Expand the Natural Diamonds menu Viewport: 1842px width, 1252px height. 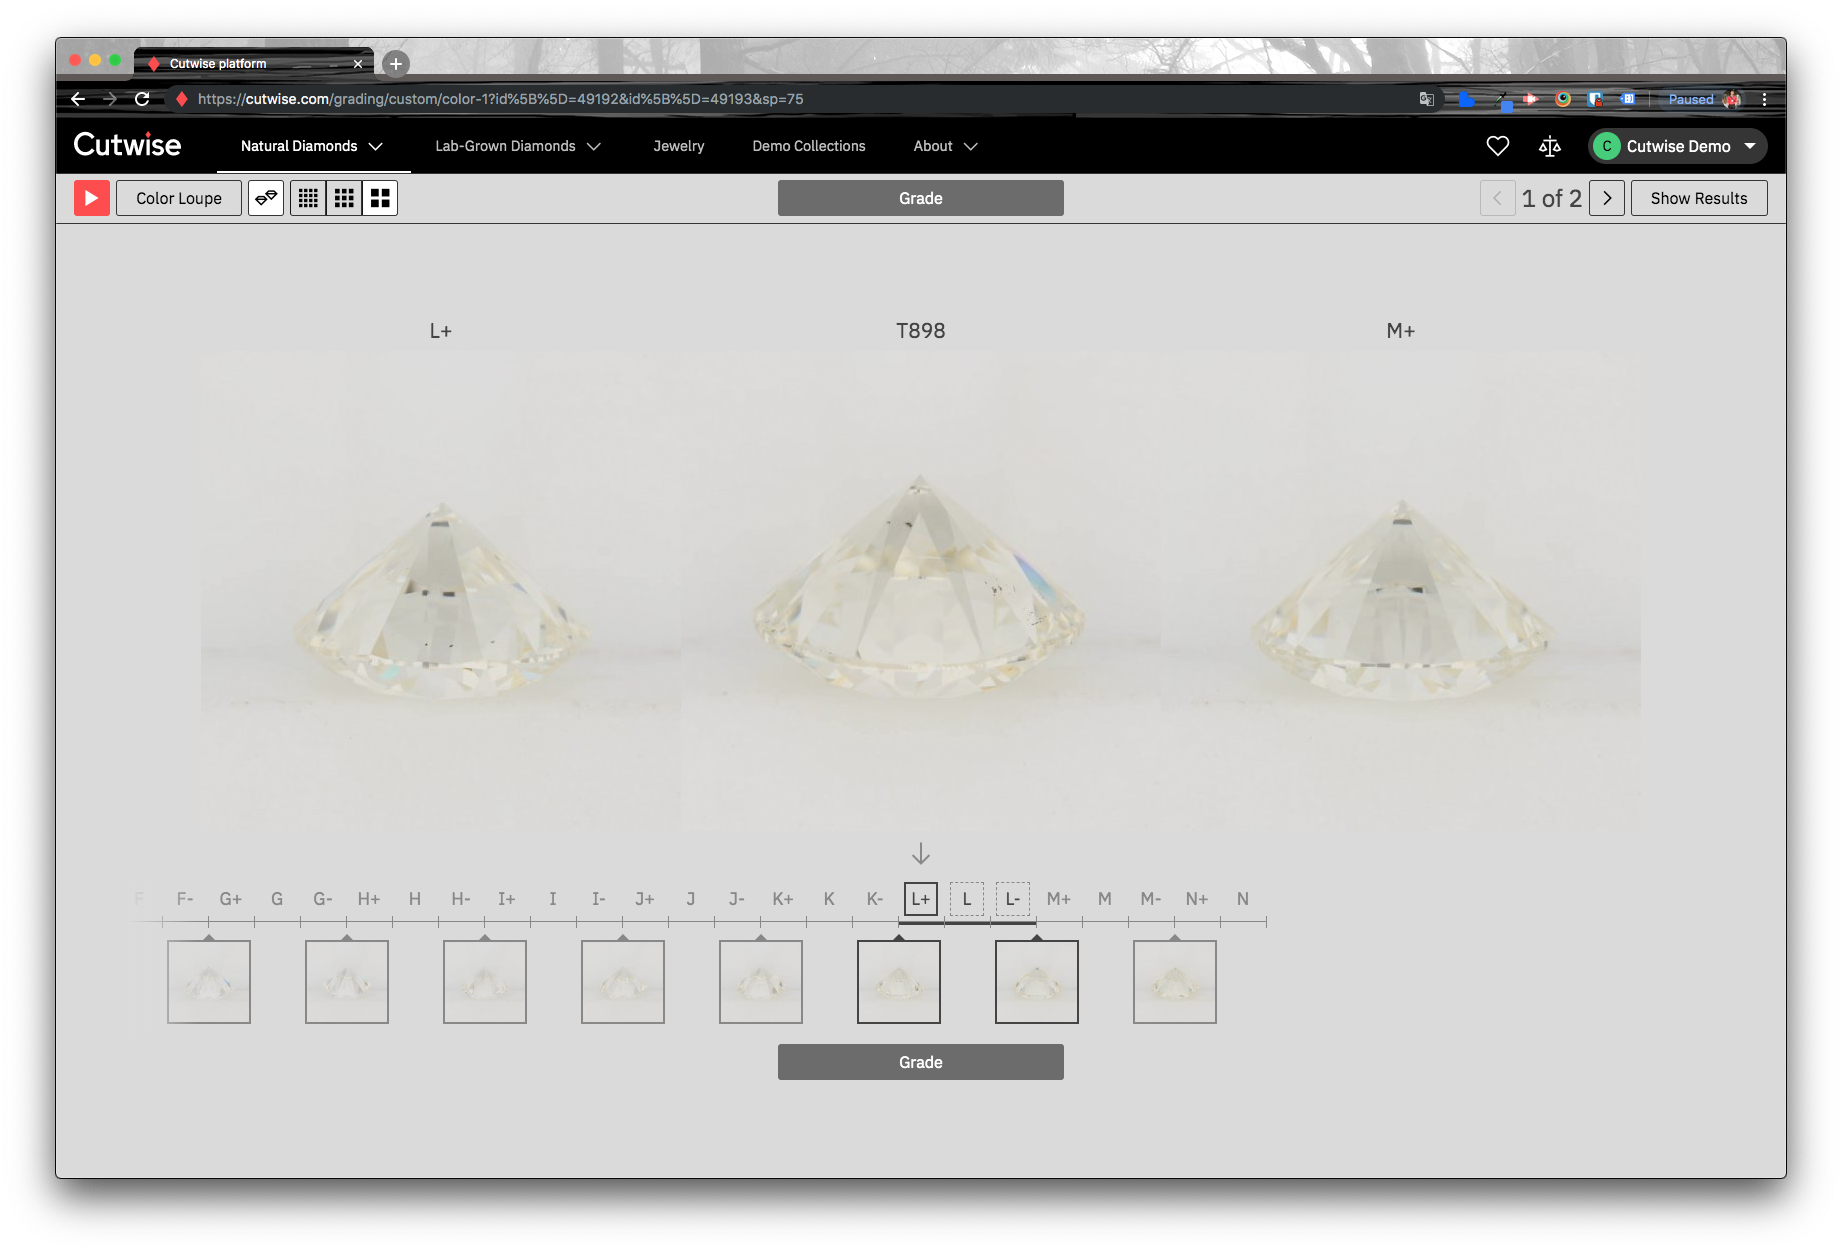coord(312,146)
